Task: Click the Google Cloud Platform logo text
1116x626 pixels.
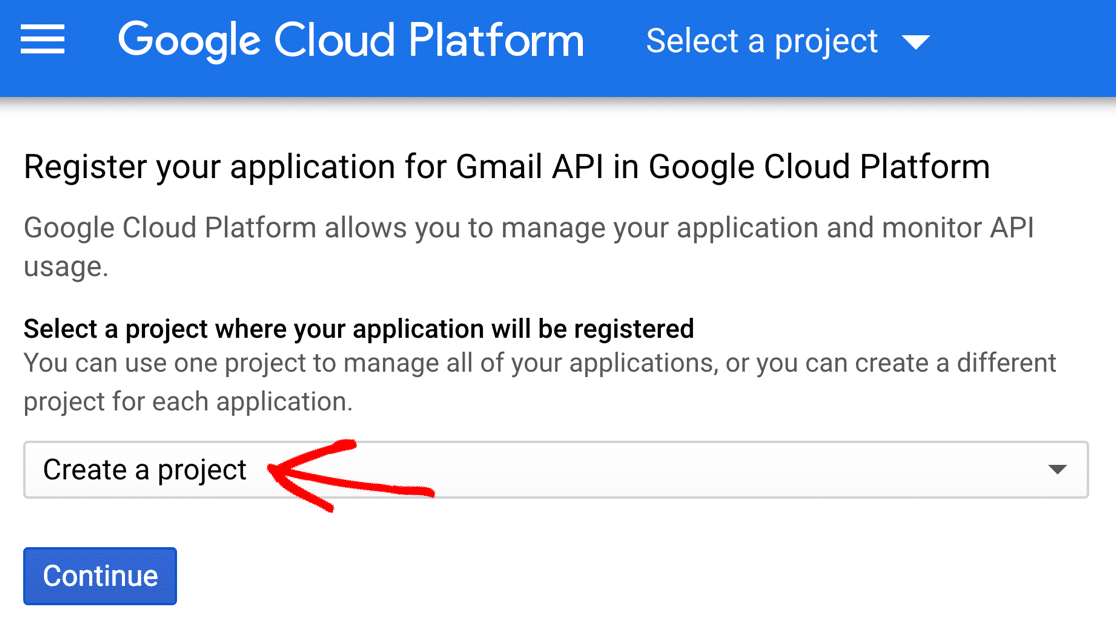Action: pos(351,41)
